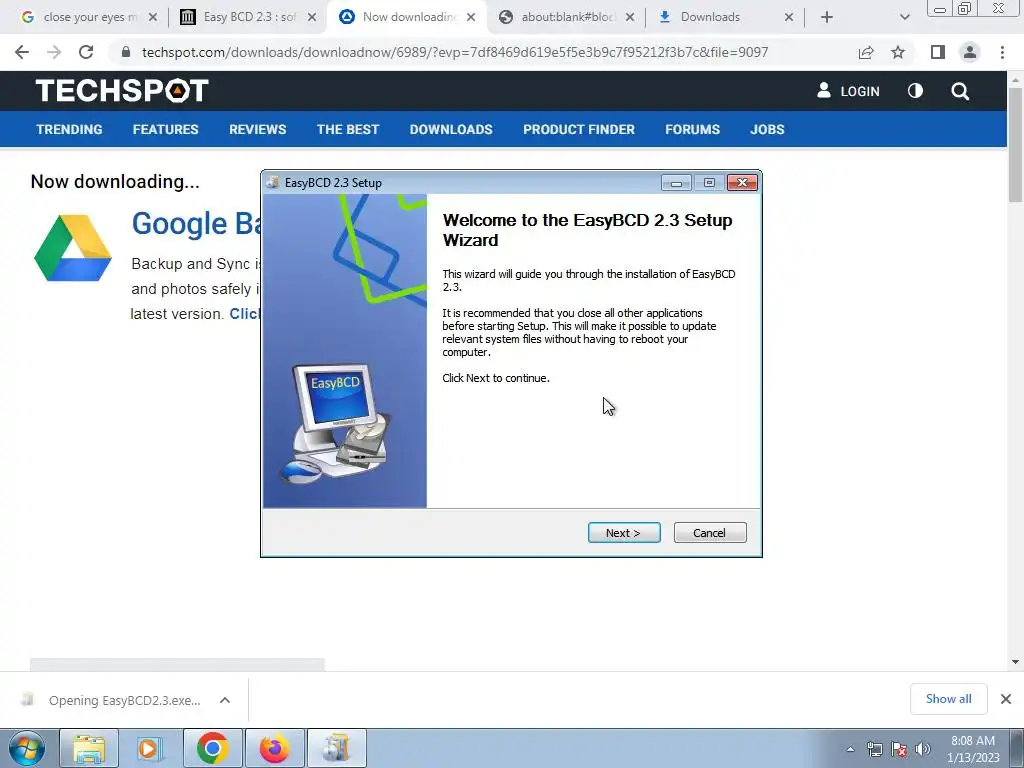Open TechSpot search icon

[960, 91]
